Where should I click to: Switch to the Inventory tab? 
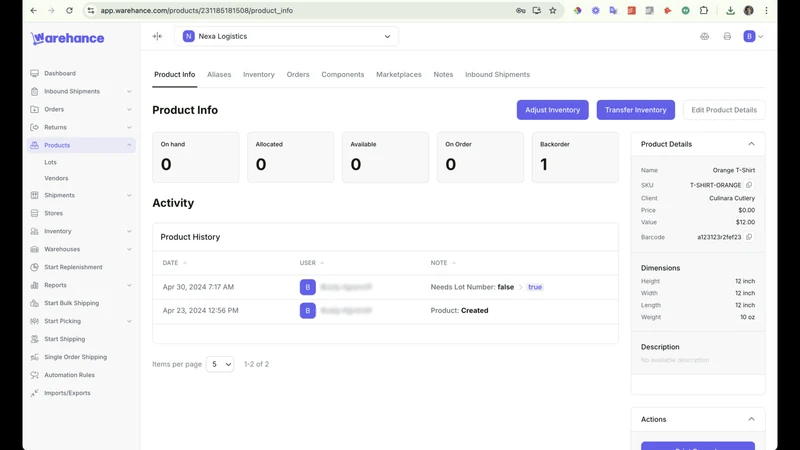(x=259, y=74)
